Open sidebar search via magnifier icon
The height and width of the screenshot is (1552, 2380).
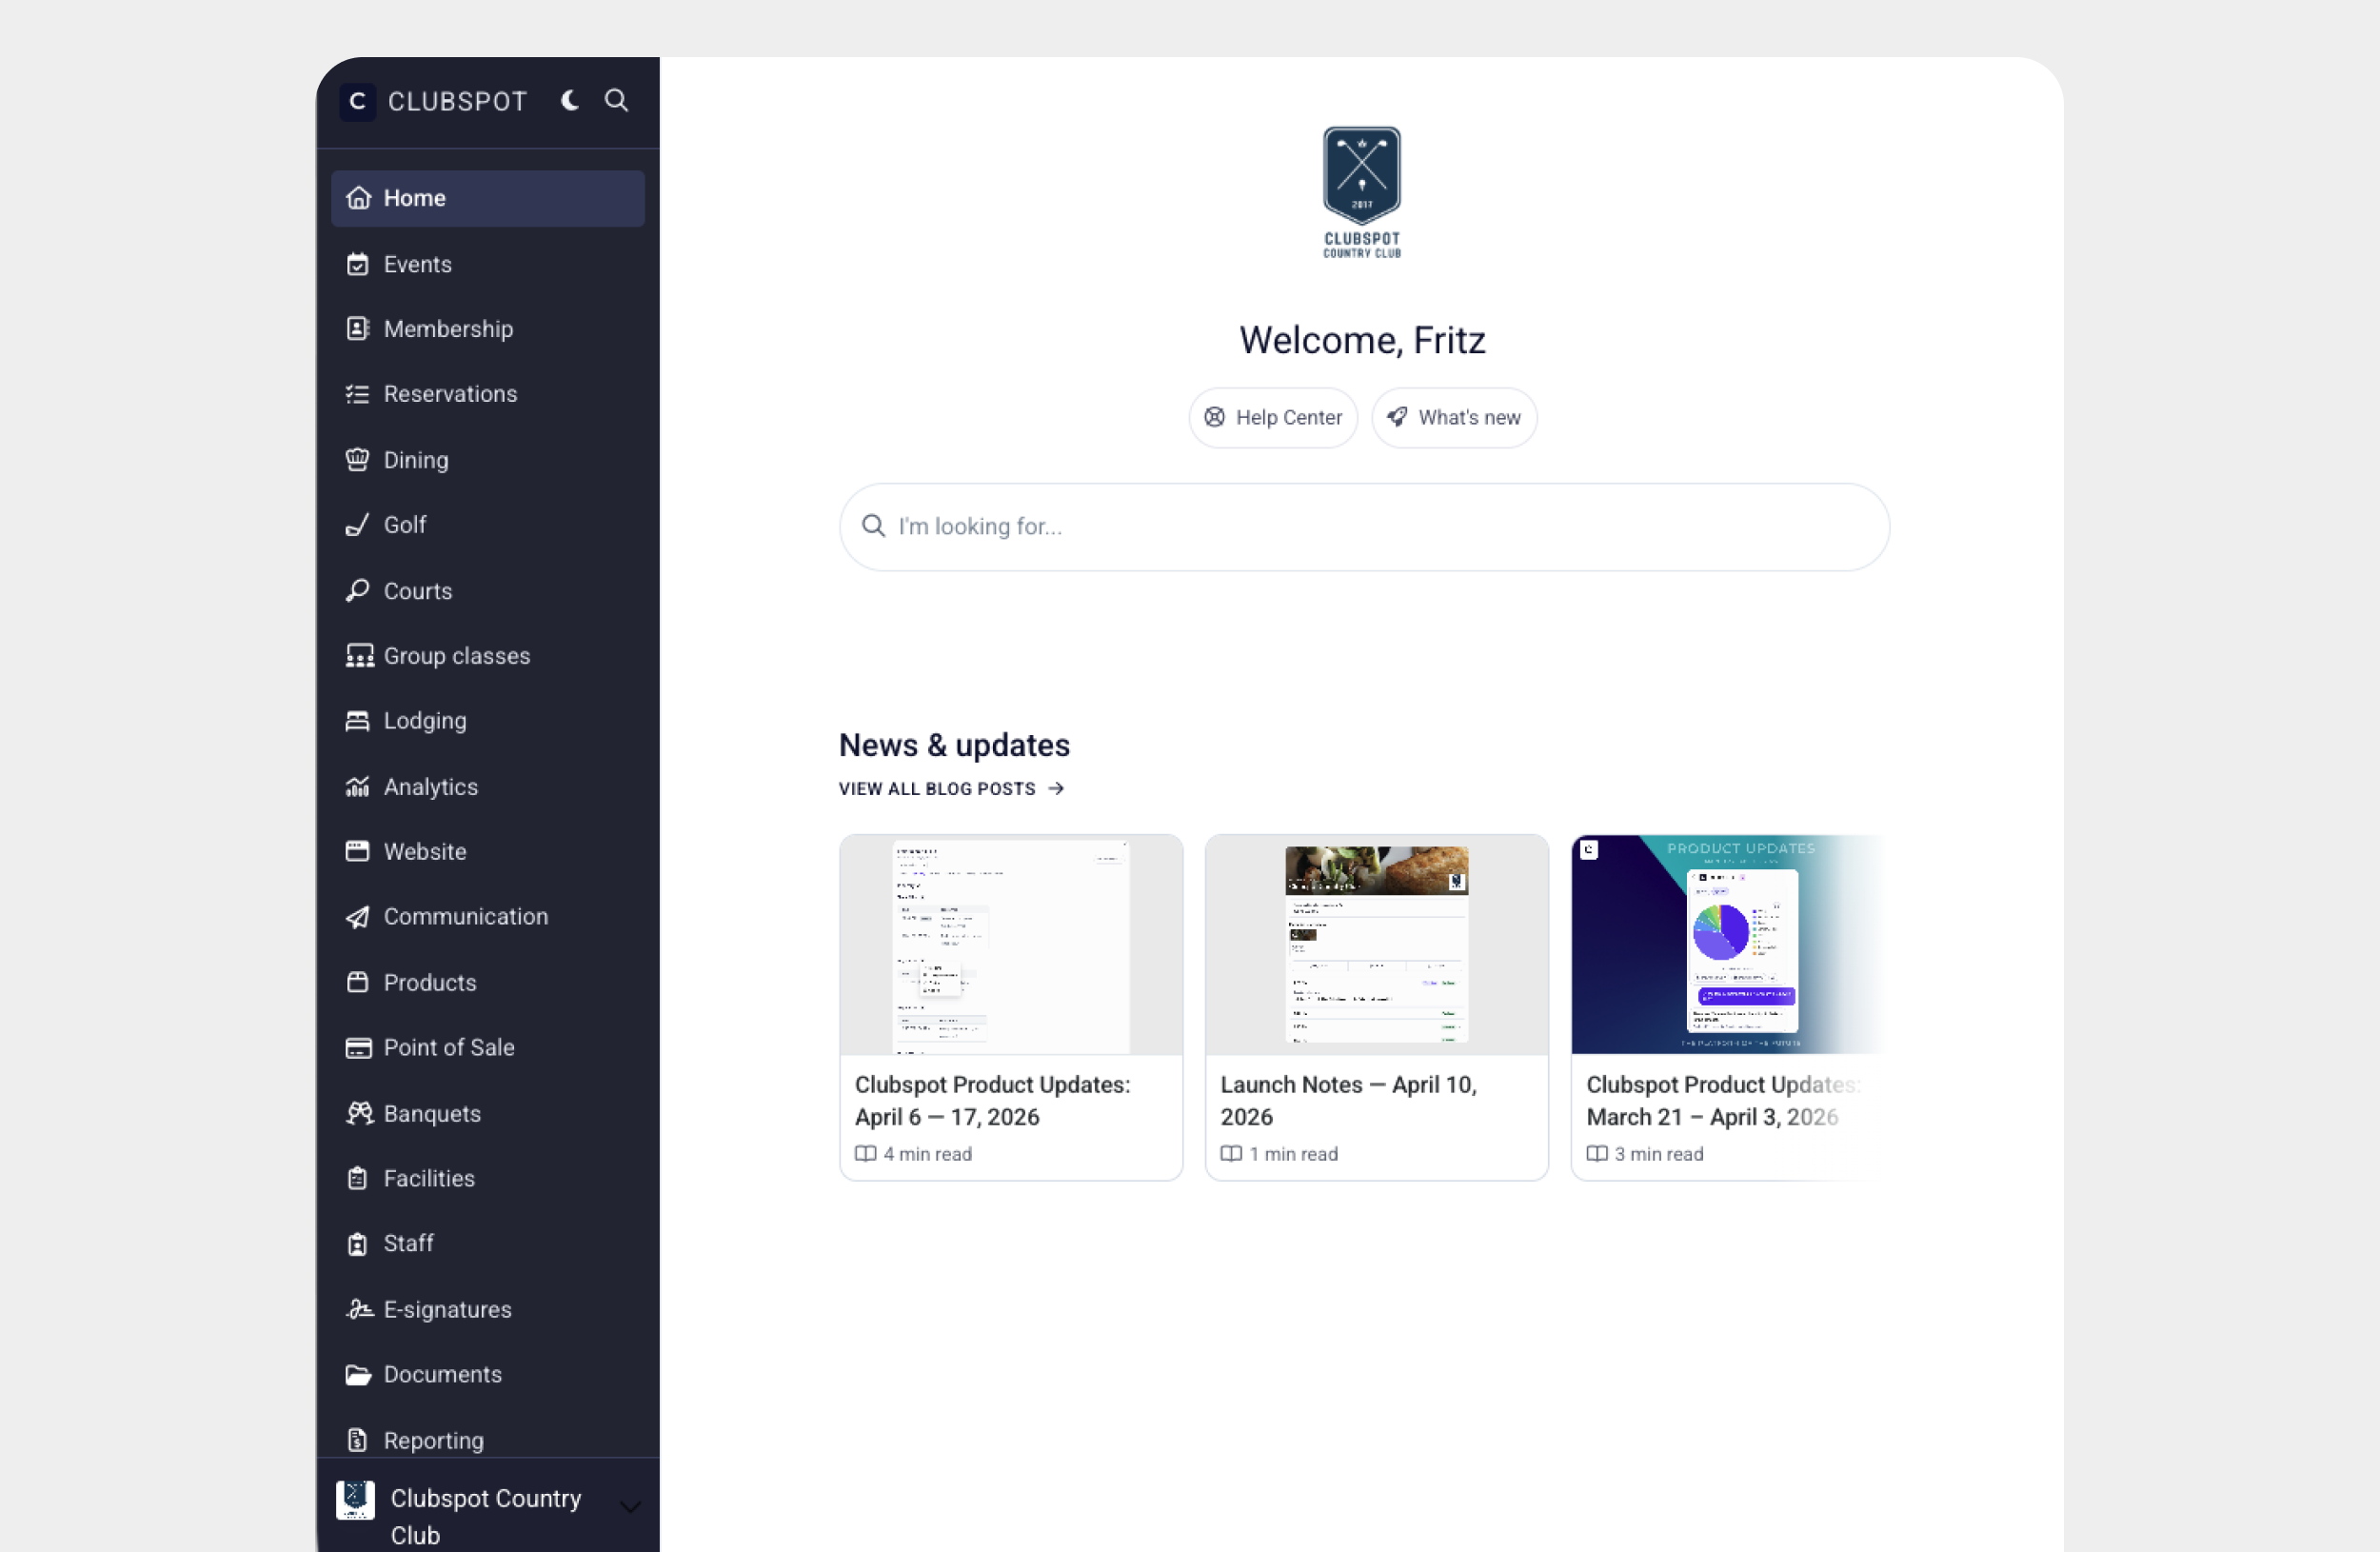tap(616, 100)
